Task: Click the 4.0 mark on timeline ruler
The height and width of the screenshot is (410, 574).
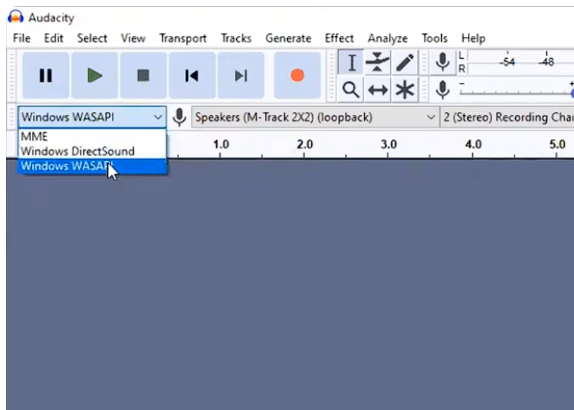Action: 473,145
